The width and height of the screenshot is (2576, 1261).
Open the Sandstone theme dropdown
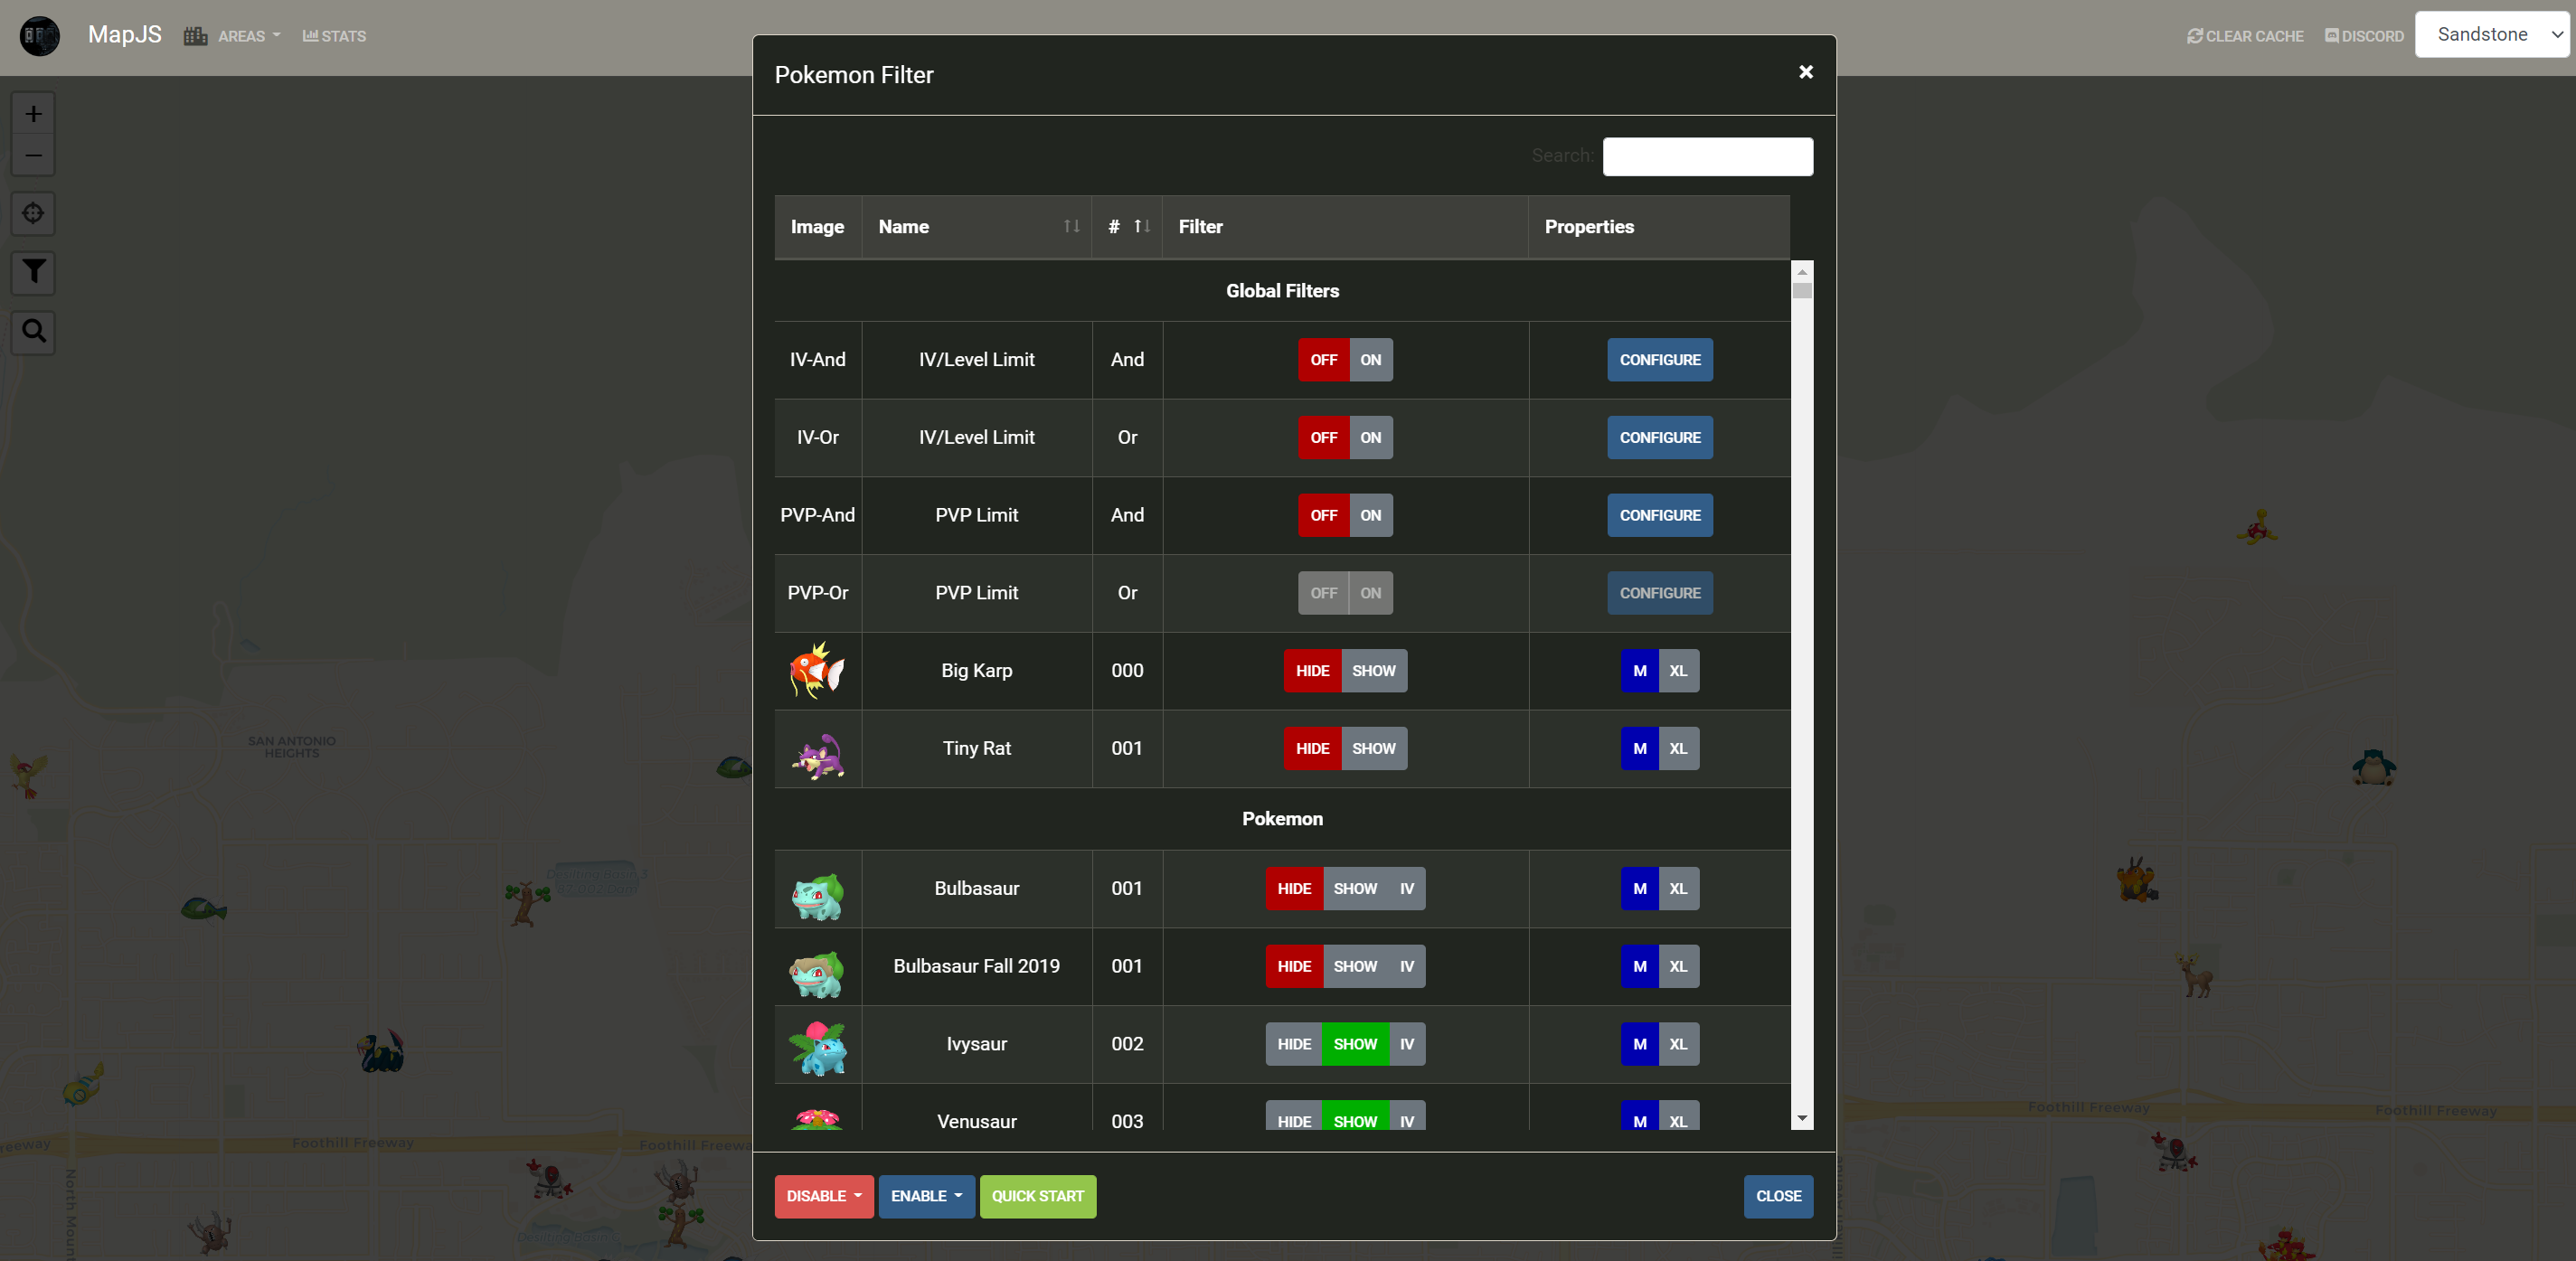coord(2494,35)
